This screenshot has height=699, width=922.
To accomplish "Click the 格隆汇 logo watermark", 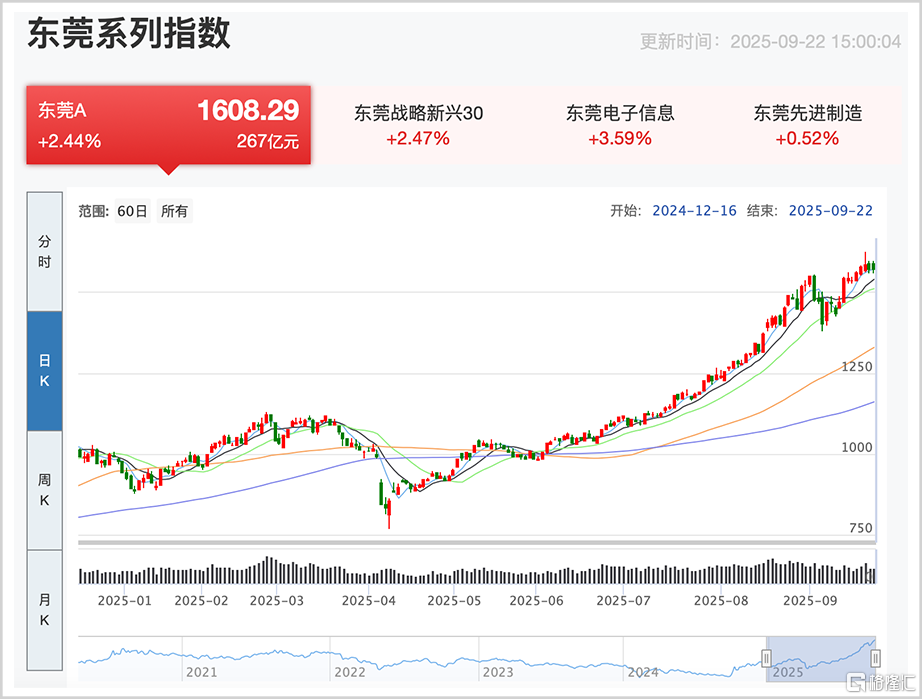I will coord(880,684).
